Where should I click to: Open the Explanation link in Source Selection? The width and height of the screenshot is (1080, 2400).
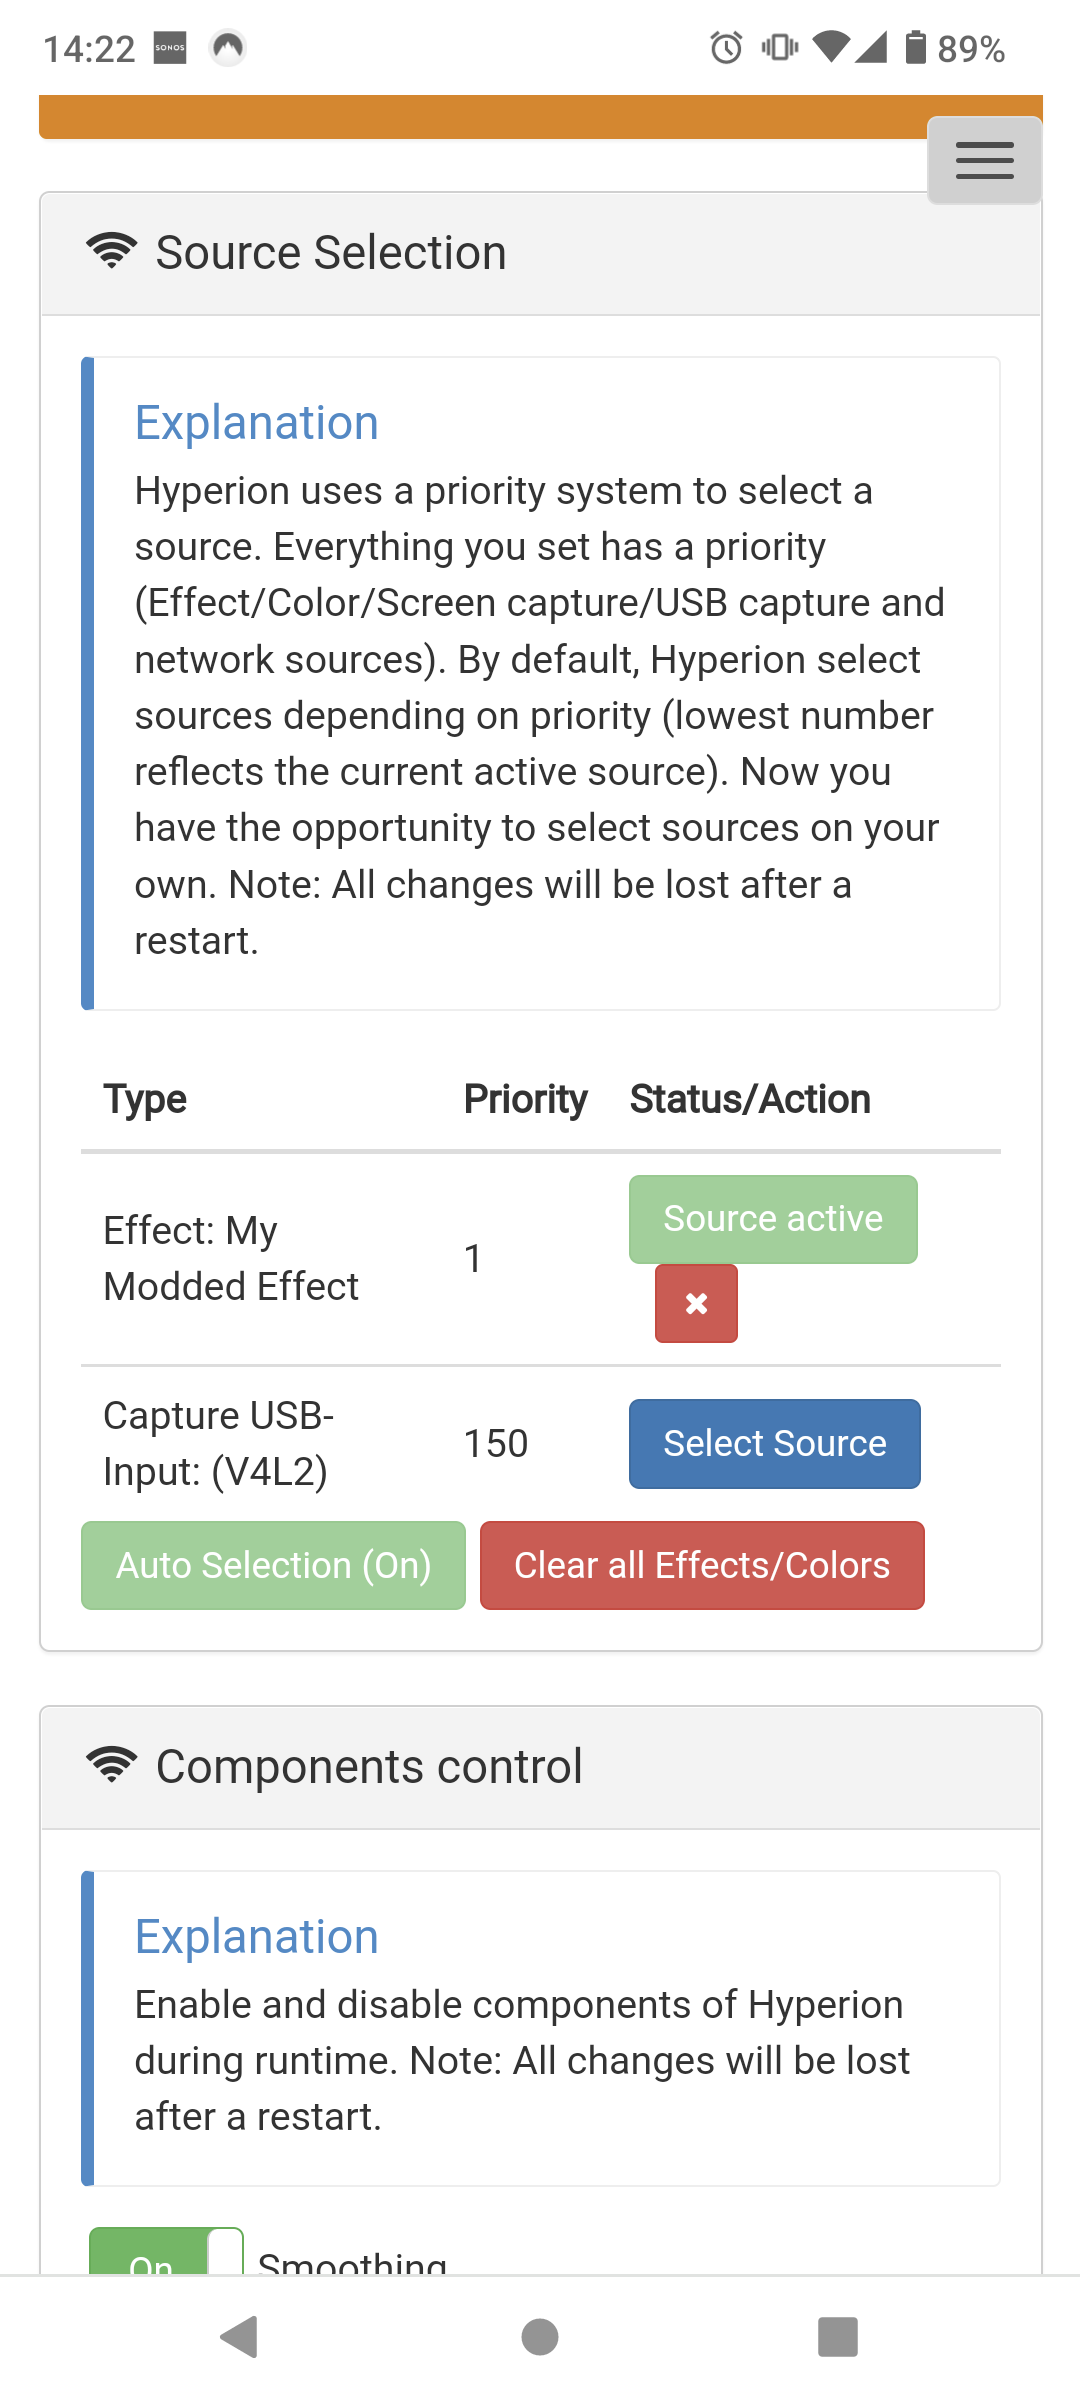(x=256, y=421)
